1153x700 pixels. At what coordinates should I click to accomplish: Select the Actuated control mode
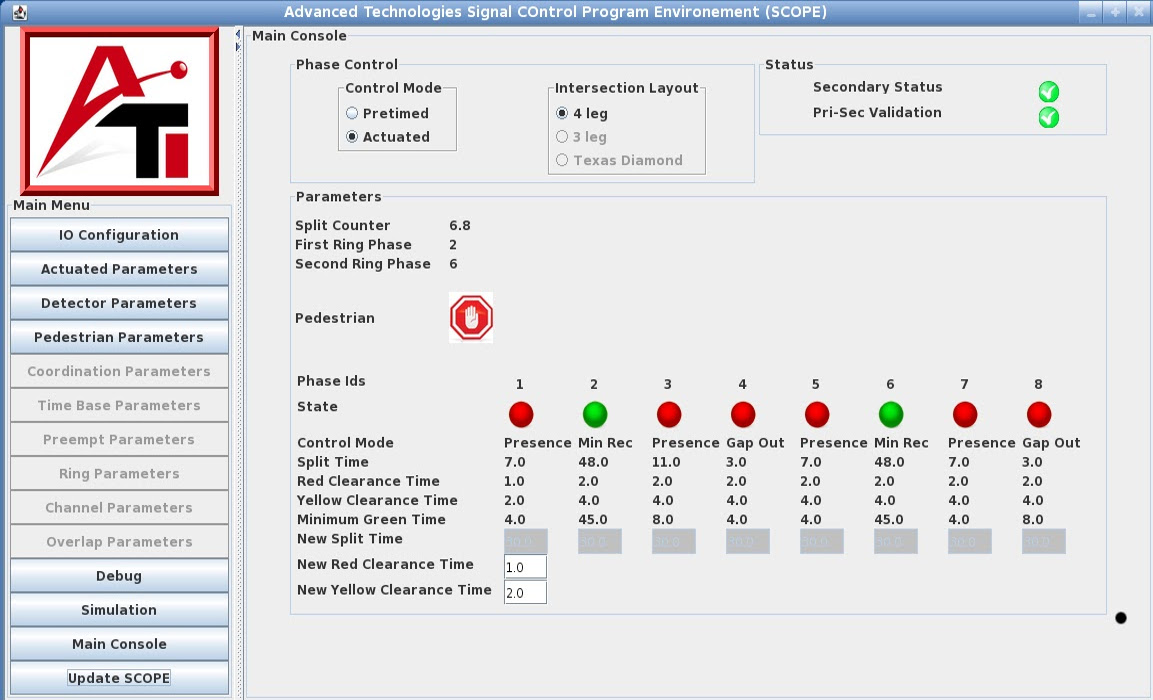[x=353, y=137]
